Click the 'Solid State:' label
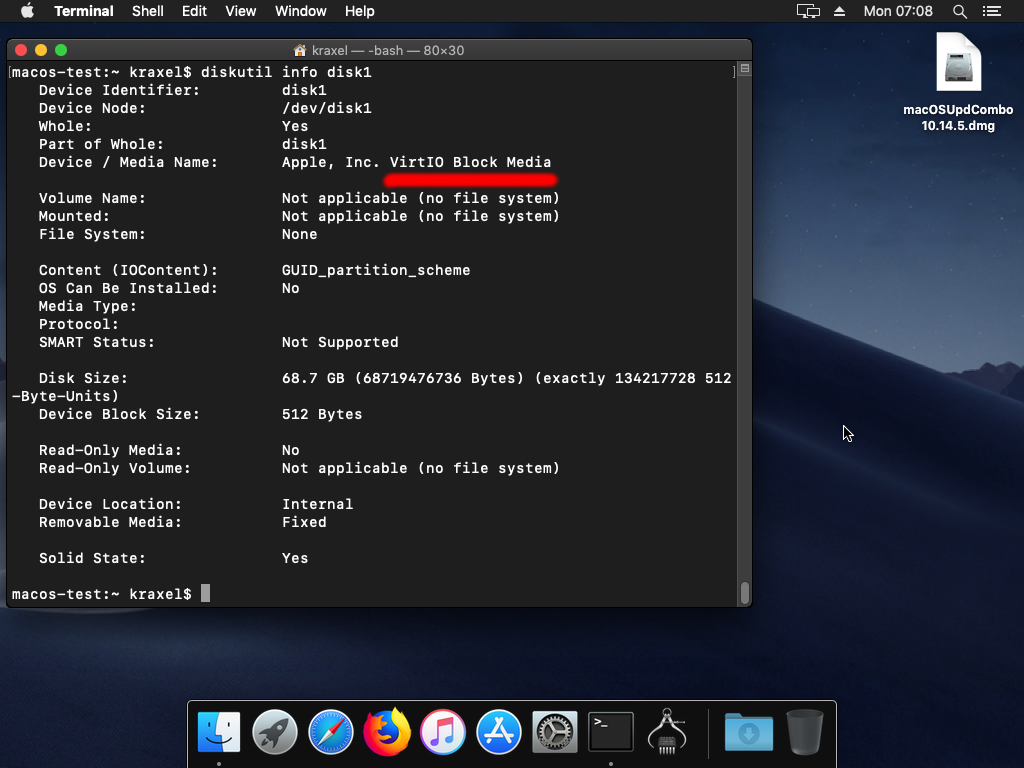1024x768 pixels. [92, 558]
